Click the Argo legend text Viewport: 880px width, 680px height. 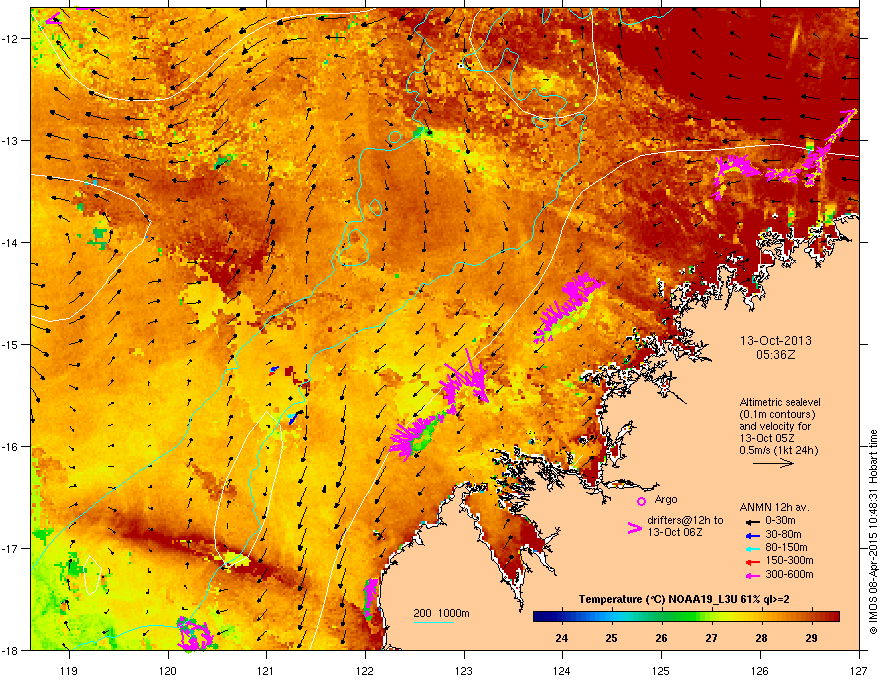point(666,499)
